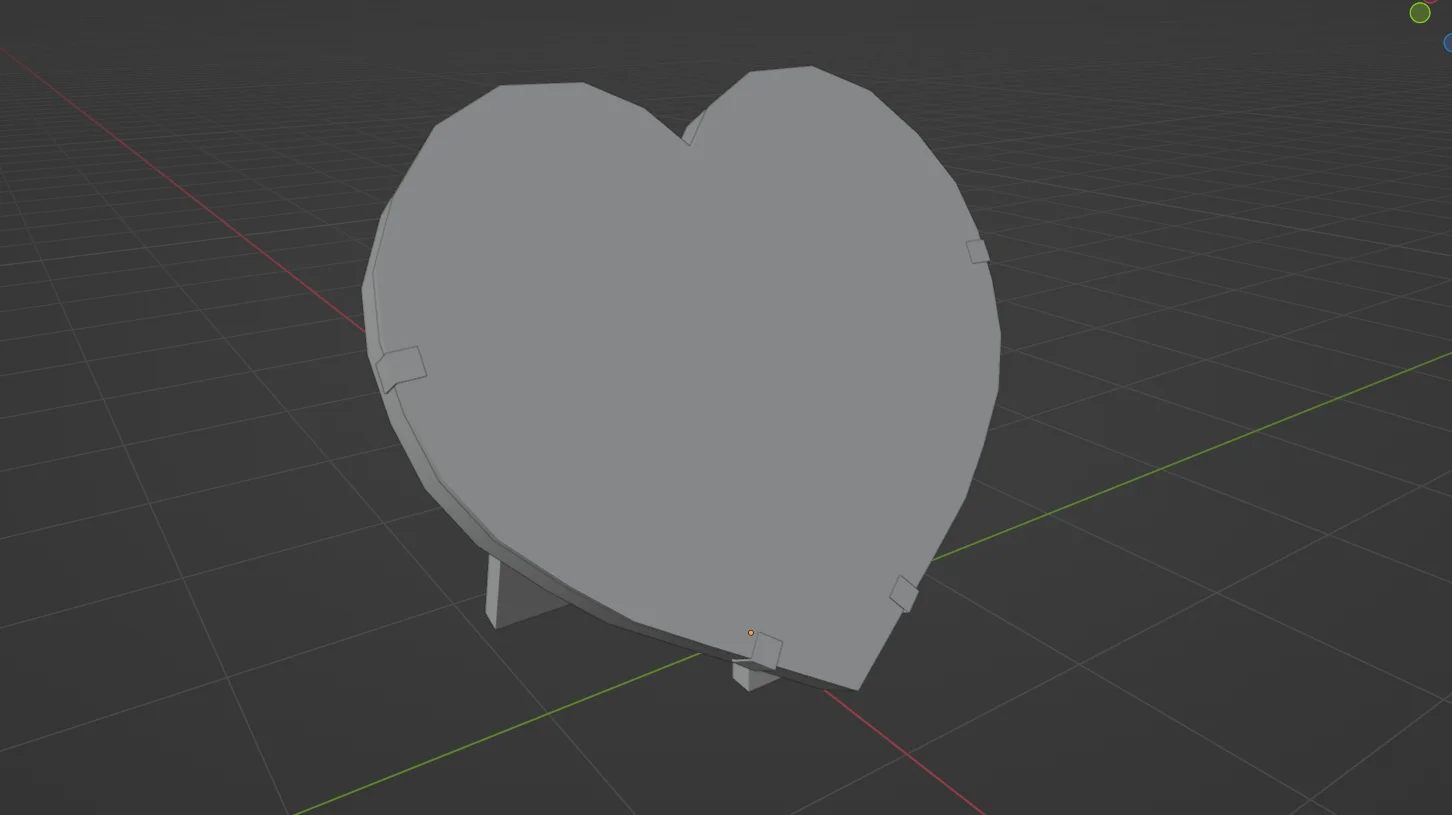The height and width of the screenshot is (815, 1452).
Task: Select the heart-shaped mesh object
Action: coord(690,380)
